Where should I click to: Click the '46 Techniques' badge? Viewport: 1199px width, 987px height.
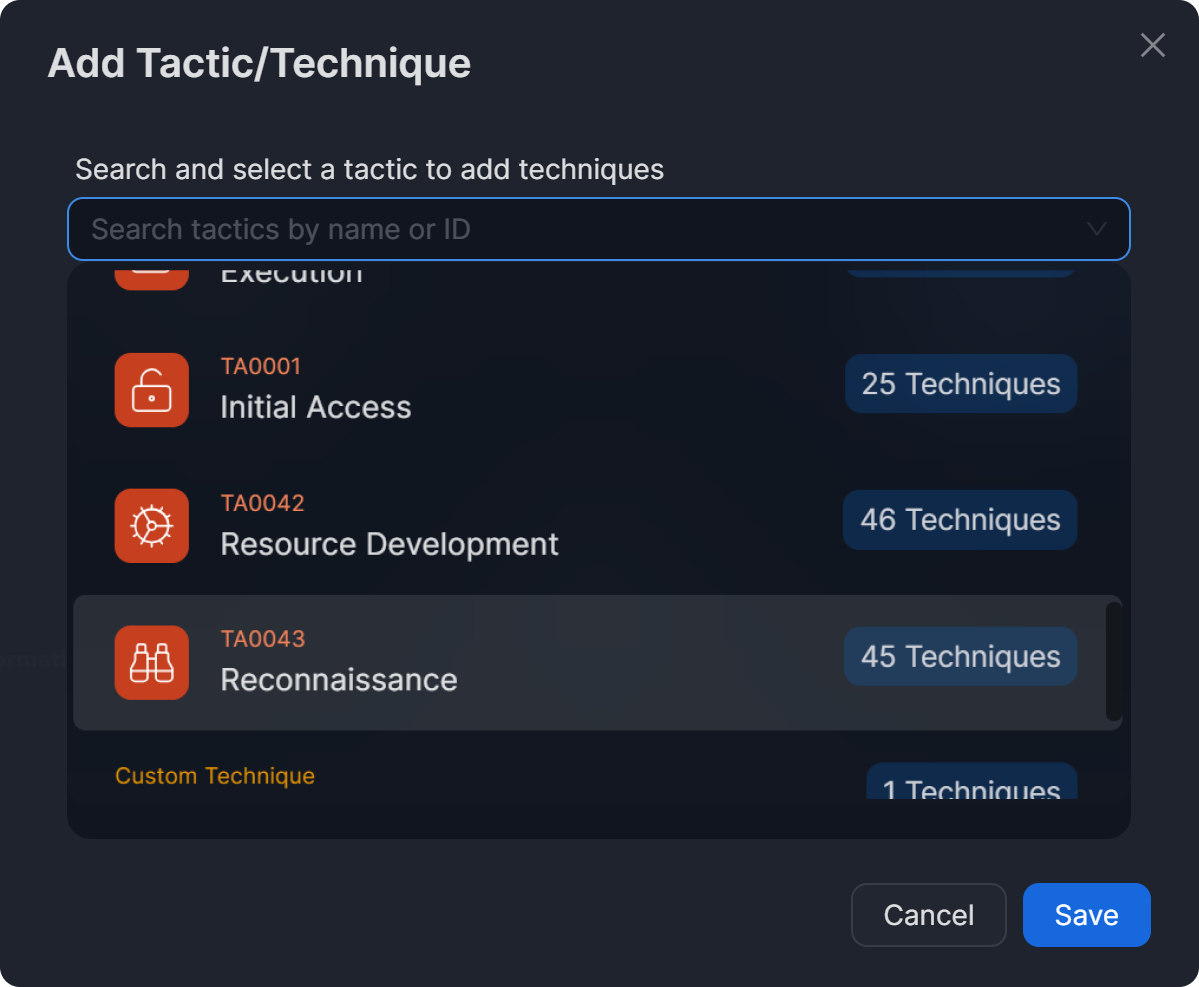coord(960,520)
